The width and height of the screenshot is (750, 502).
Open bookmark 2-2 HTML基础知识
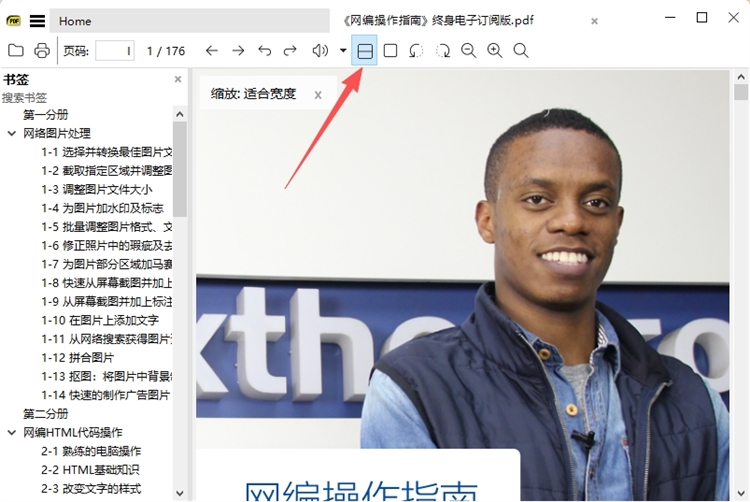coord(90,470)
